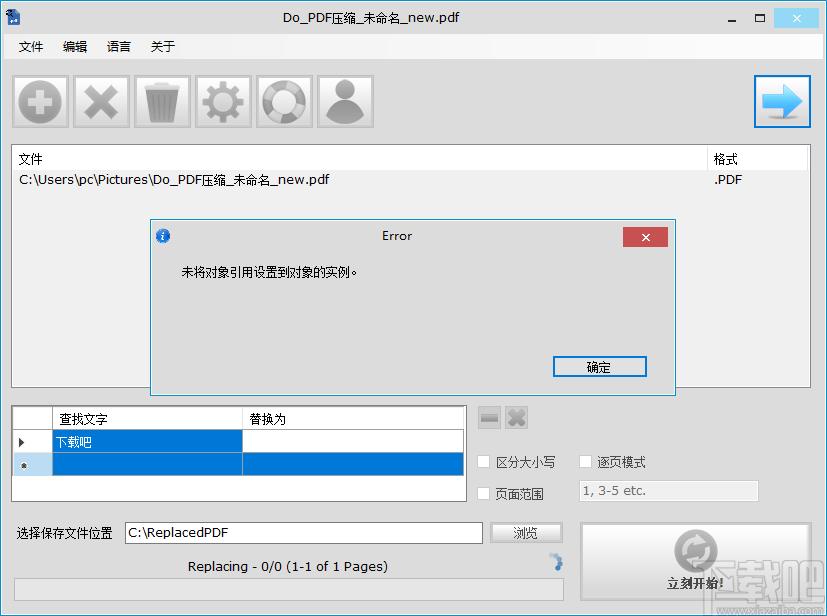Click the save path field C:\ReplacedPDF
Screen dimensions: 827x616
pyautogui.click(x=304, y=533)
